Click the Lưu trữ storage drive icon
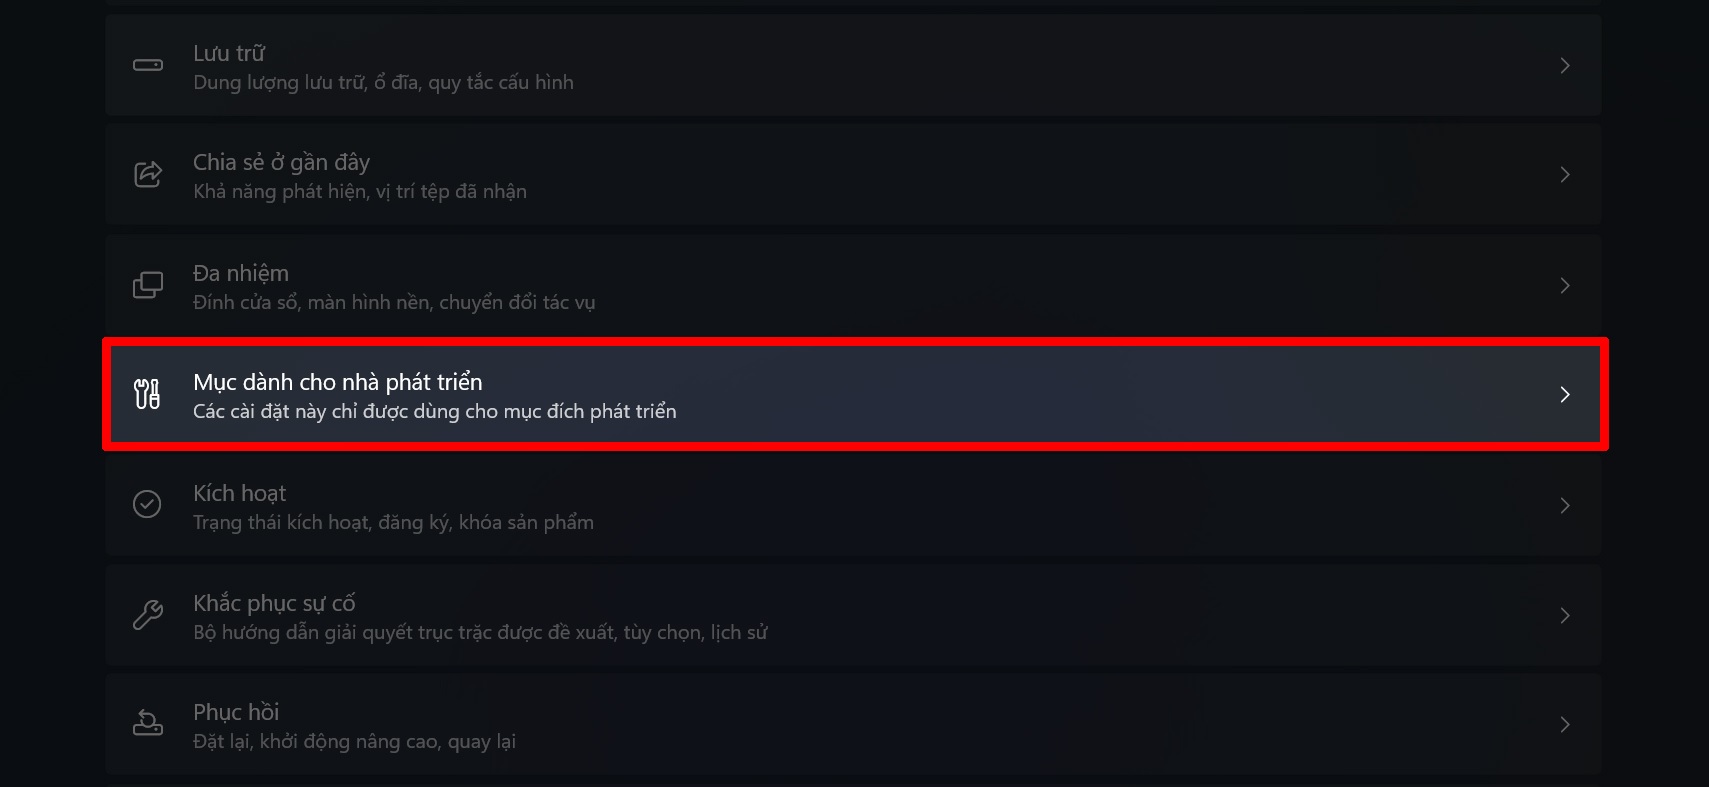 [x=148, y=66]
